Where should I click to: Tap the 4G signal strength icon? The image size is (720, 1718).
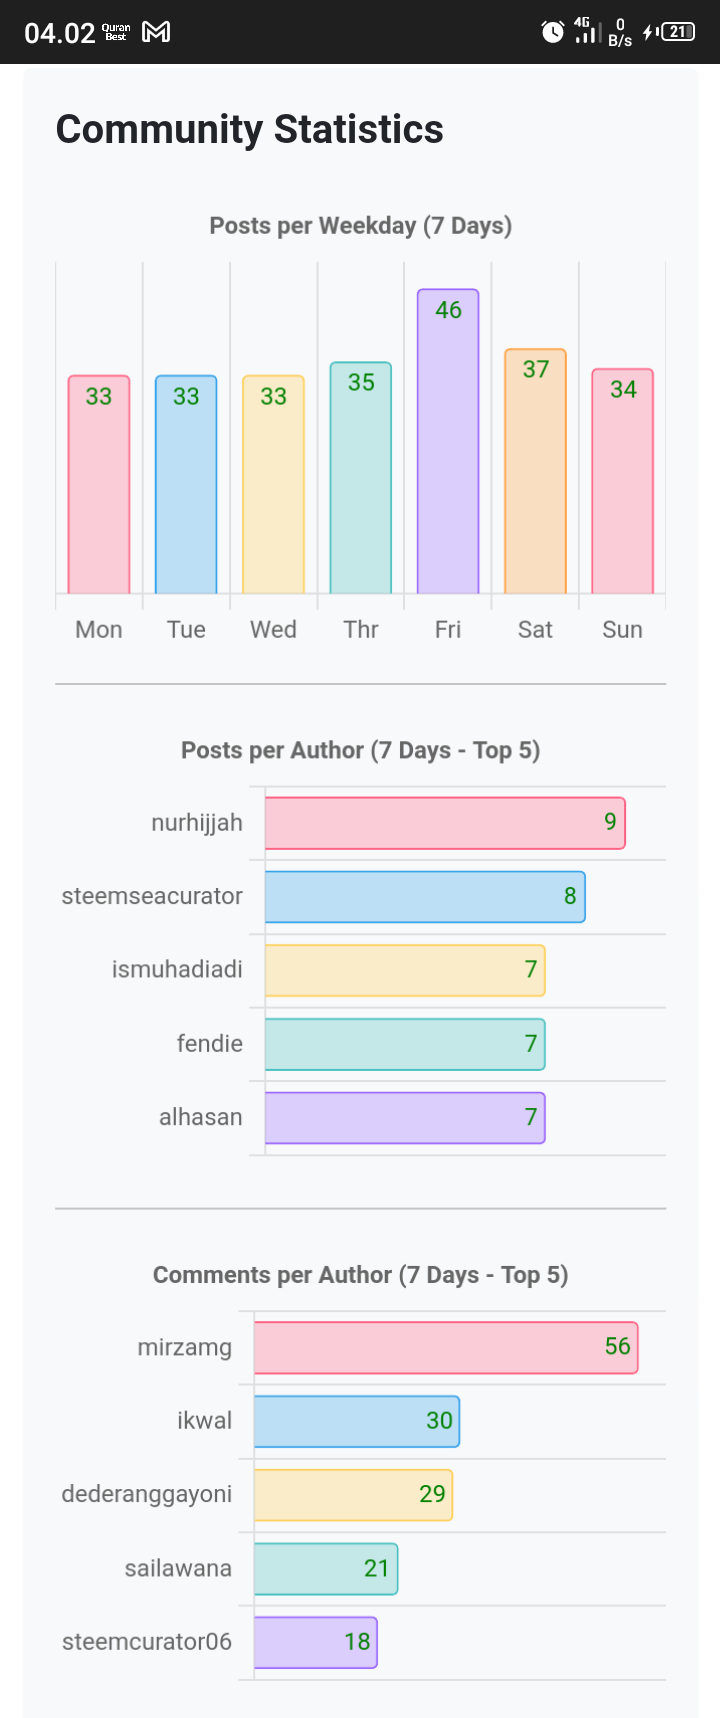[x=585, y=31]
